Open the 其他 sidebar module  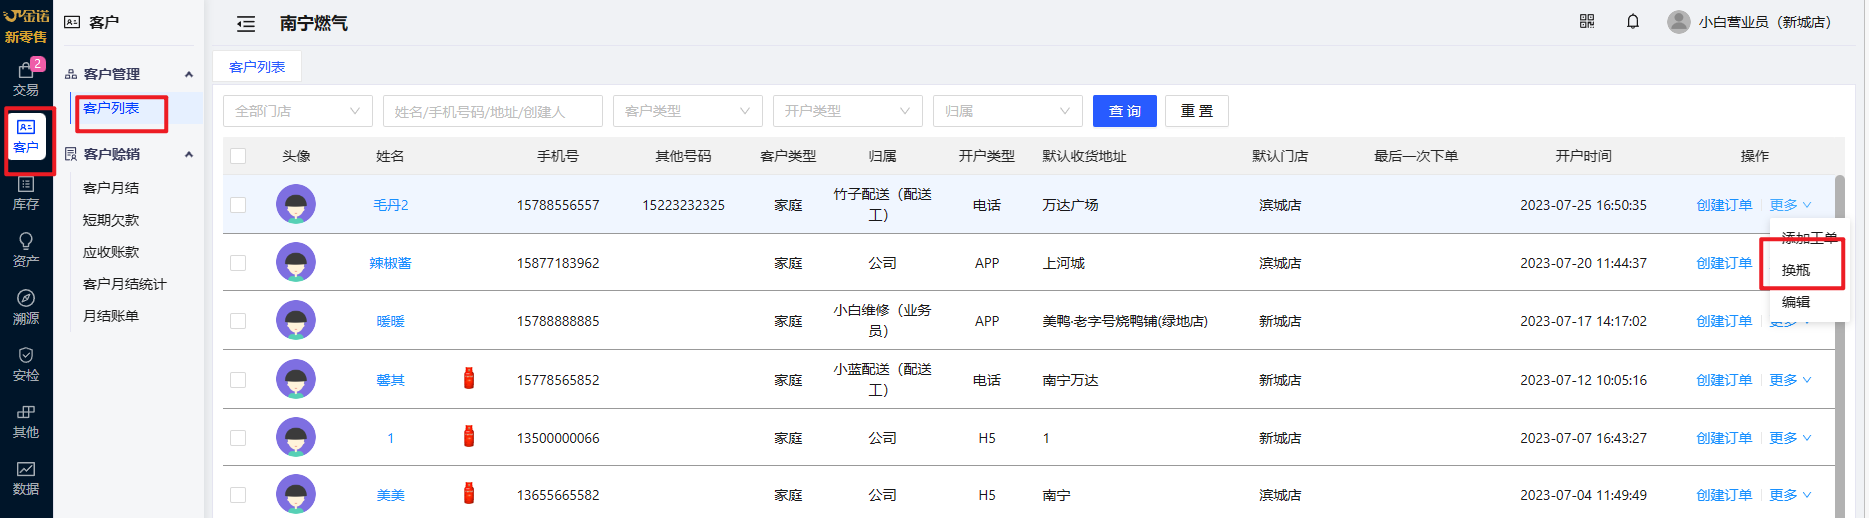(x=26, y=422)
